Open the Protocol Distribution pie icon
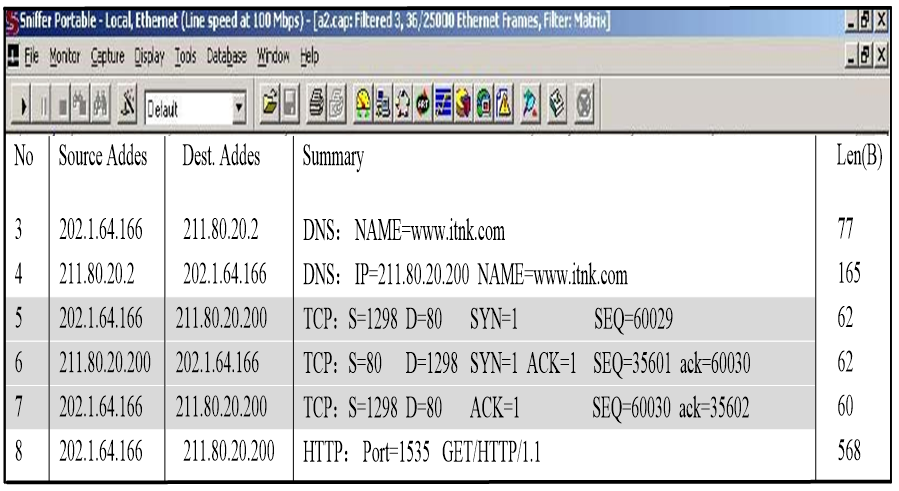This screenshot has width=899, height=491. [463, 104]
